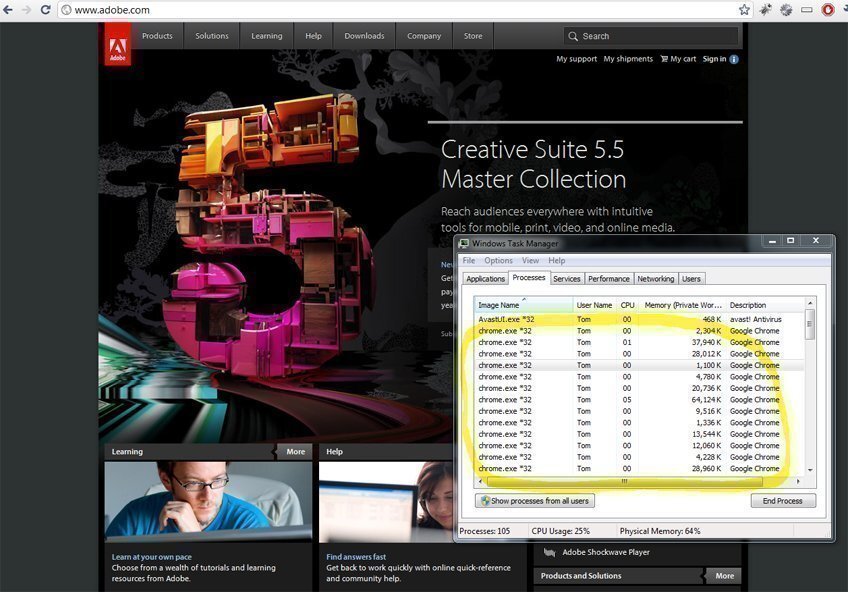The width and height of the screenshot is (848, 592).
Task: Switch to the Networking tab
Action: coord(655,278)
